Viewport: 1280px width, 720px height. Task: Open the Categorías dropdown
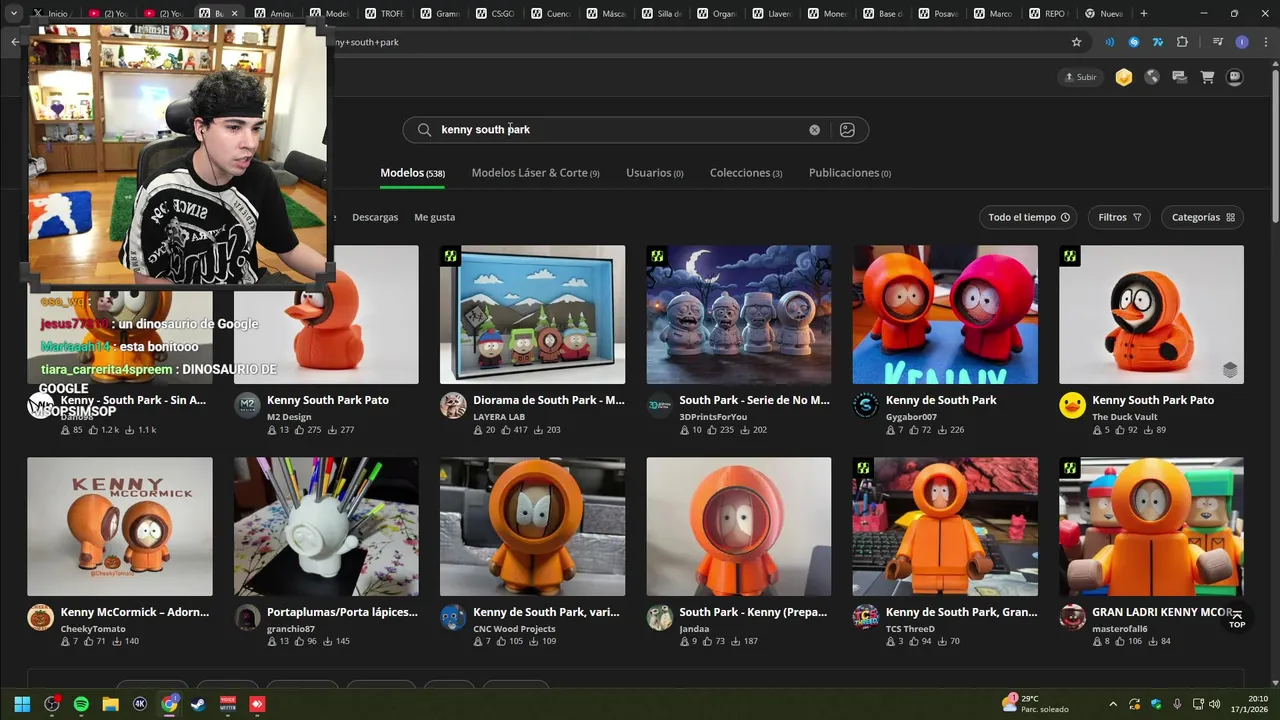[1202, 217]
